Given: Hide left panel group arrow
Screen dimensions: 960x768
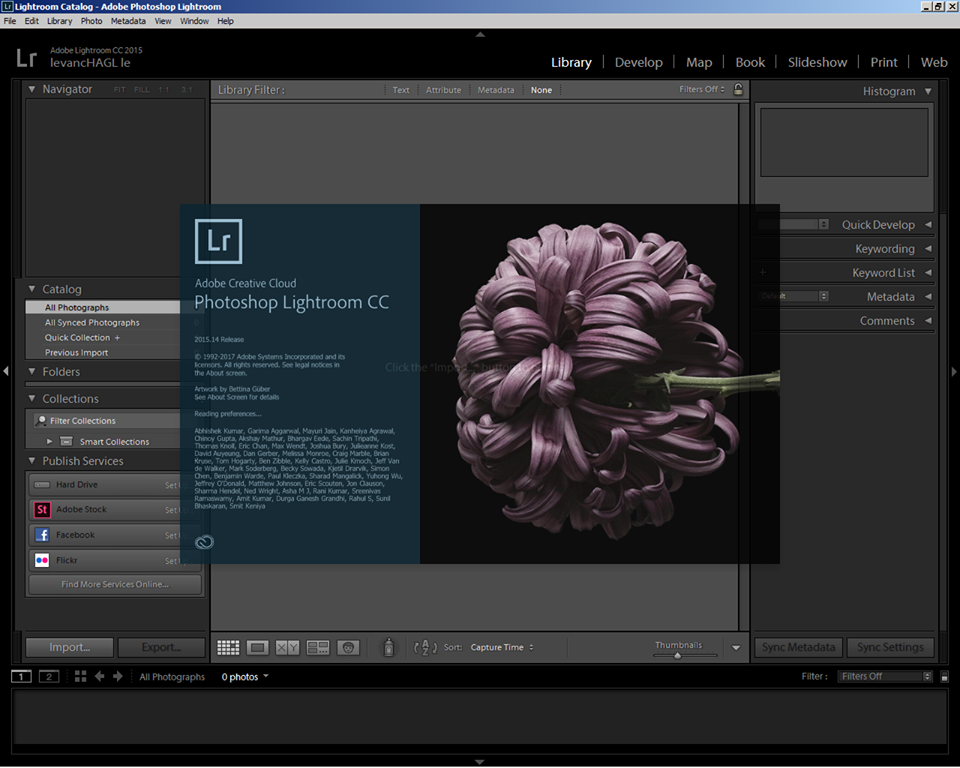Looking at the screenshot, I should click(x=6, y=371).
